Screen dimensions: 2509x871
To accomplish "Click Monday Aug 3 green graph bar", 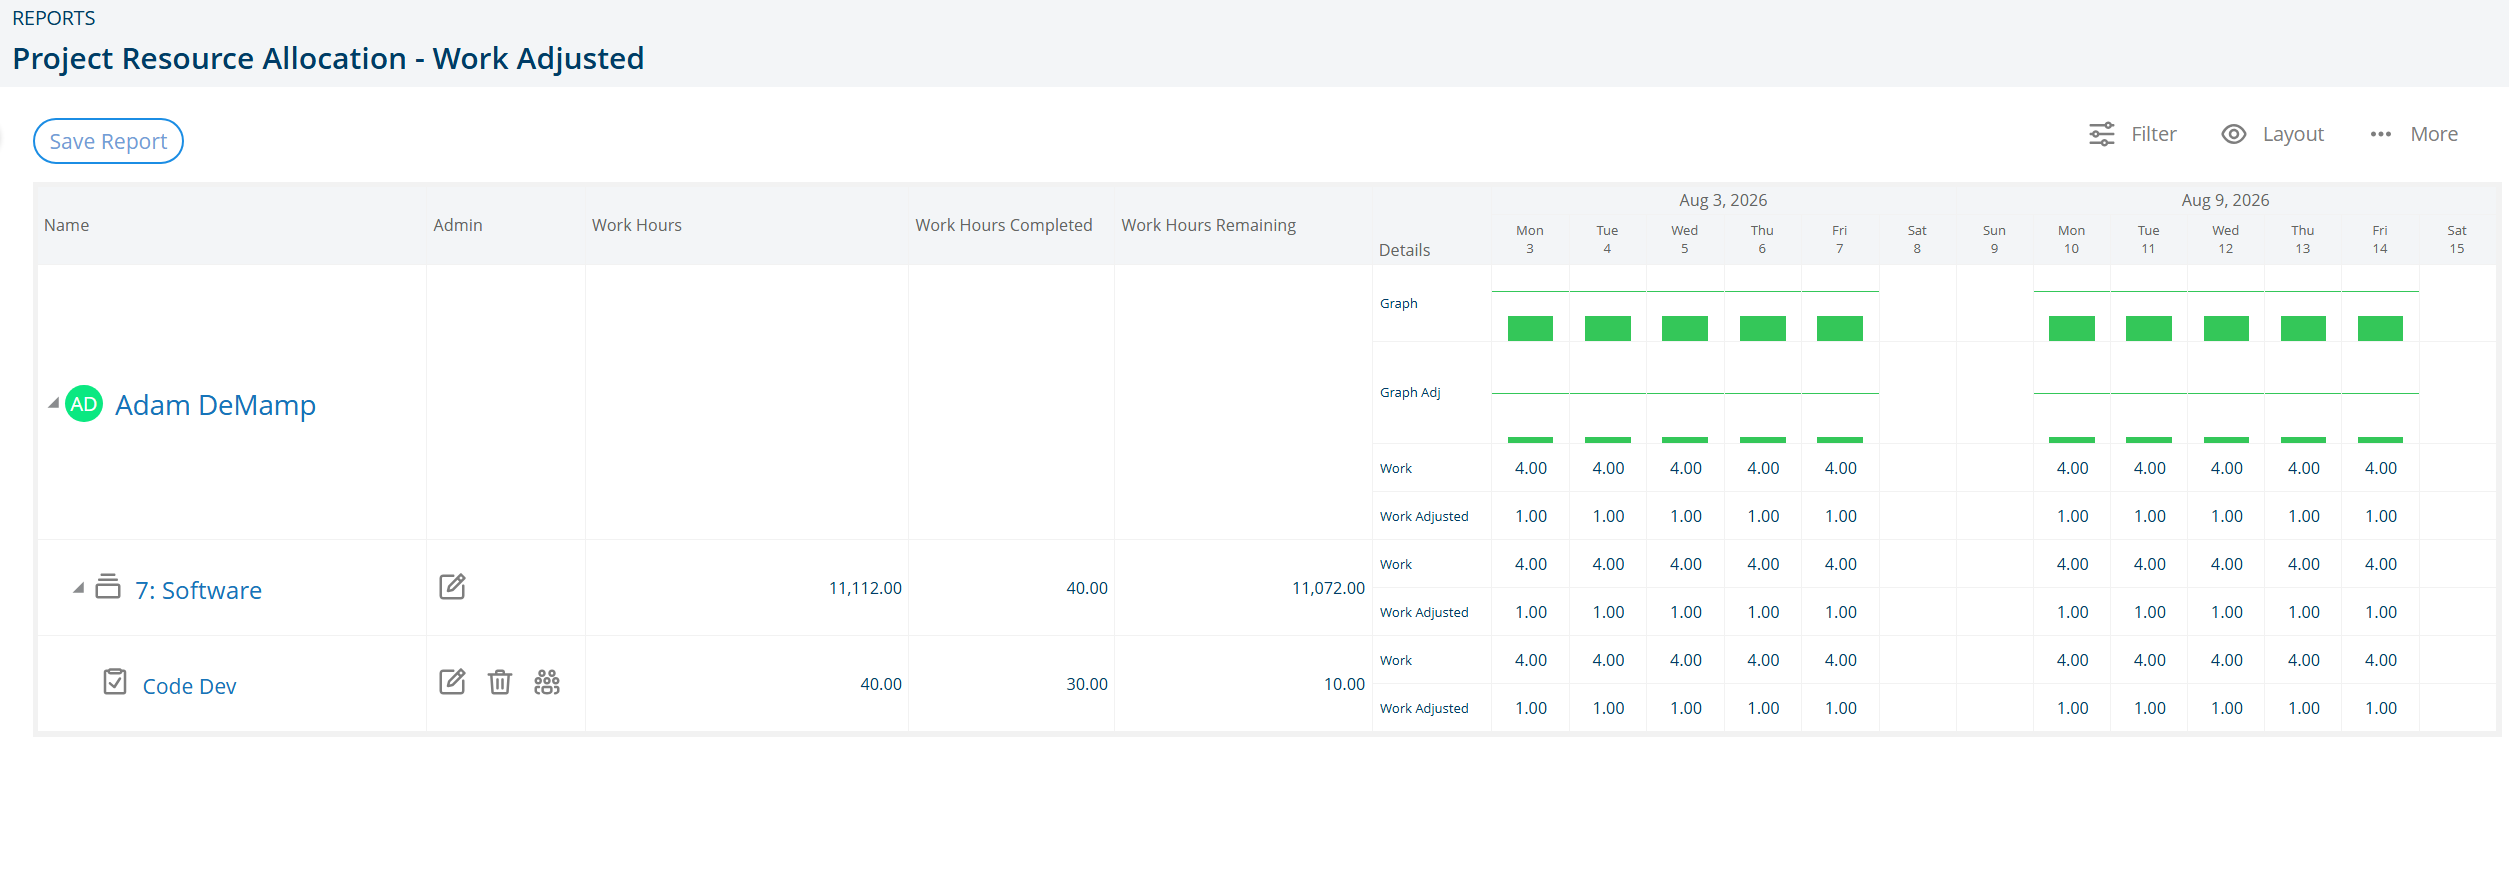I will [x=1530, y=328].
